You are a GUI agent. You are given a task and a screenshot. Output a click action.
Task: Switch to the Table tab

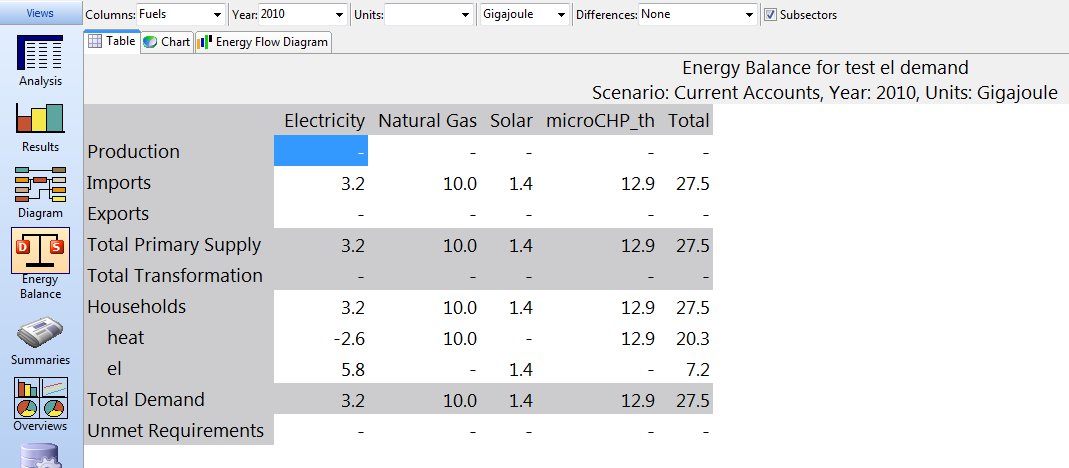[x=112, y=42]
